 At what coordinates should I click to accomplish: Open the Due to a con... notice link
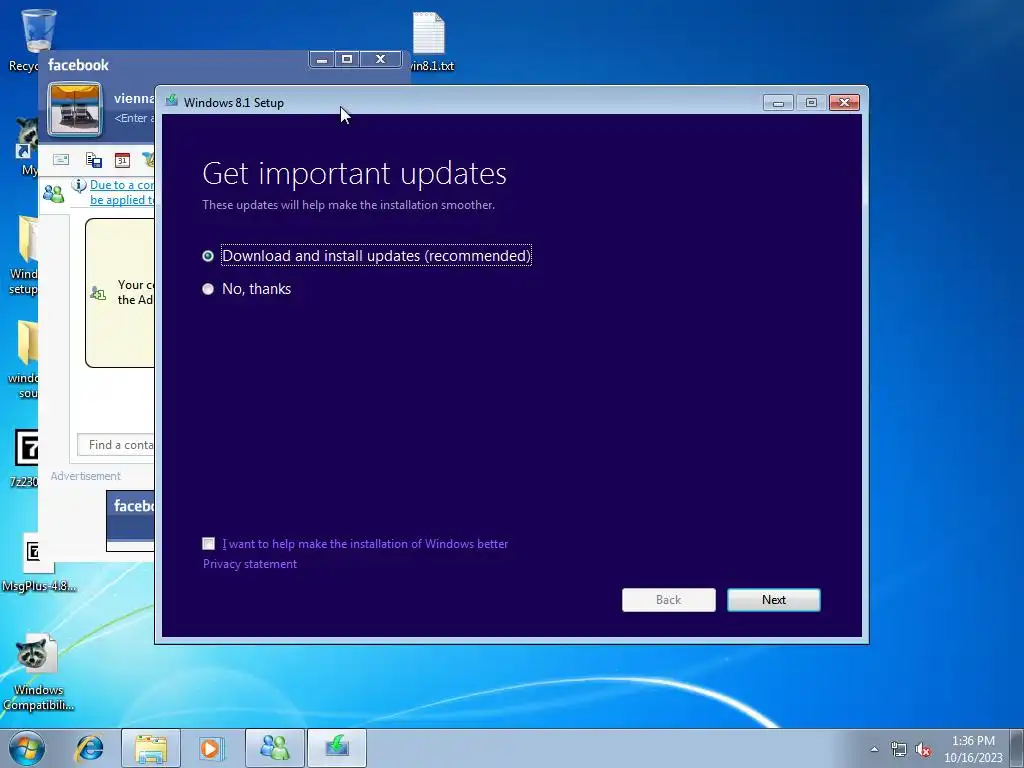coord(121,192)
